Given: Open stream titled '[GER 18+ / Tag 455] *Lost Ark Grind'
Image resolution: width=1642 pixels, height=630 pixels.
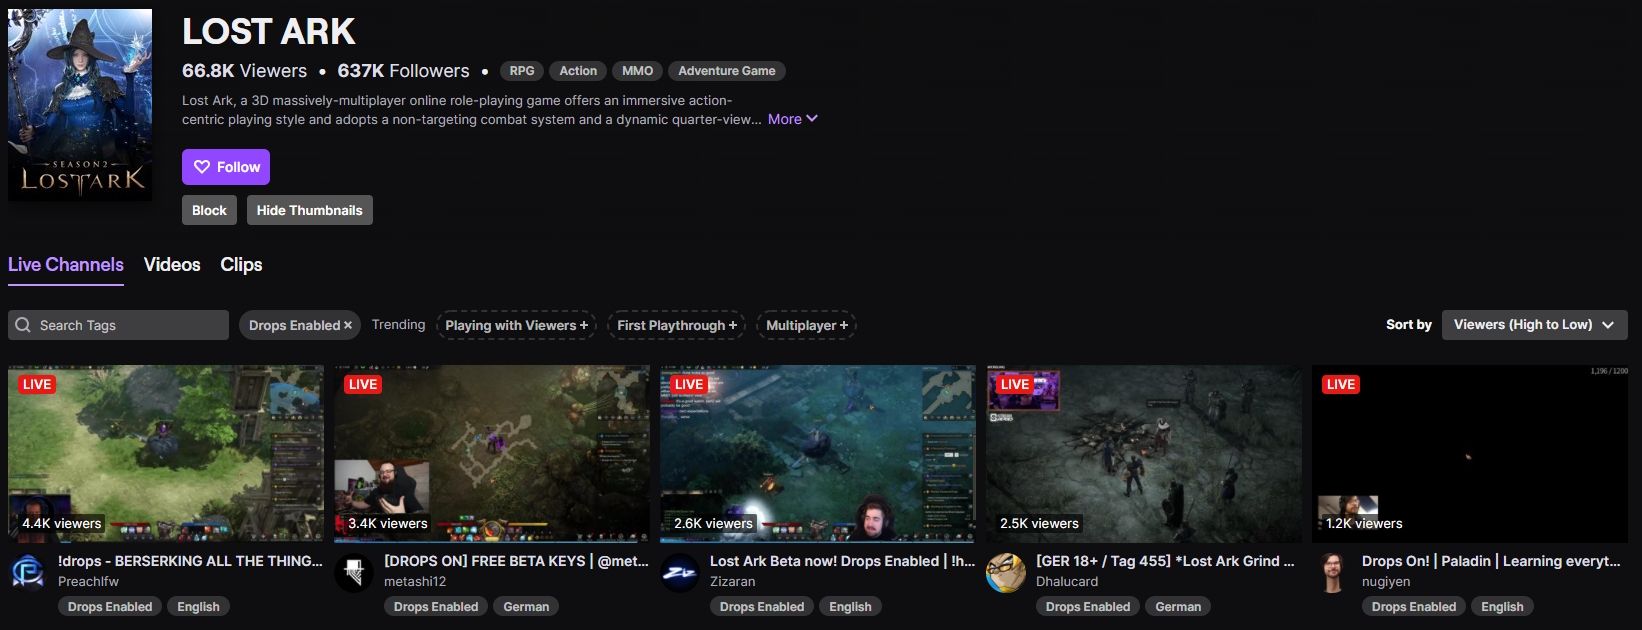Looking at the screenshot, I should tap(1165, 561).
